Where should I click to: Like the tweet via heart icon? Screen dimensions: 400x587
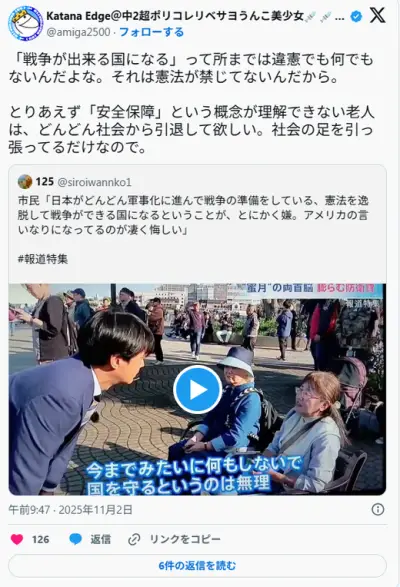(x=17, y=539)
